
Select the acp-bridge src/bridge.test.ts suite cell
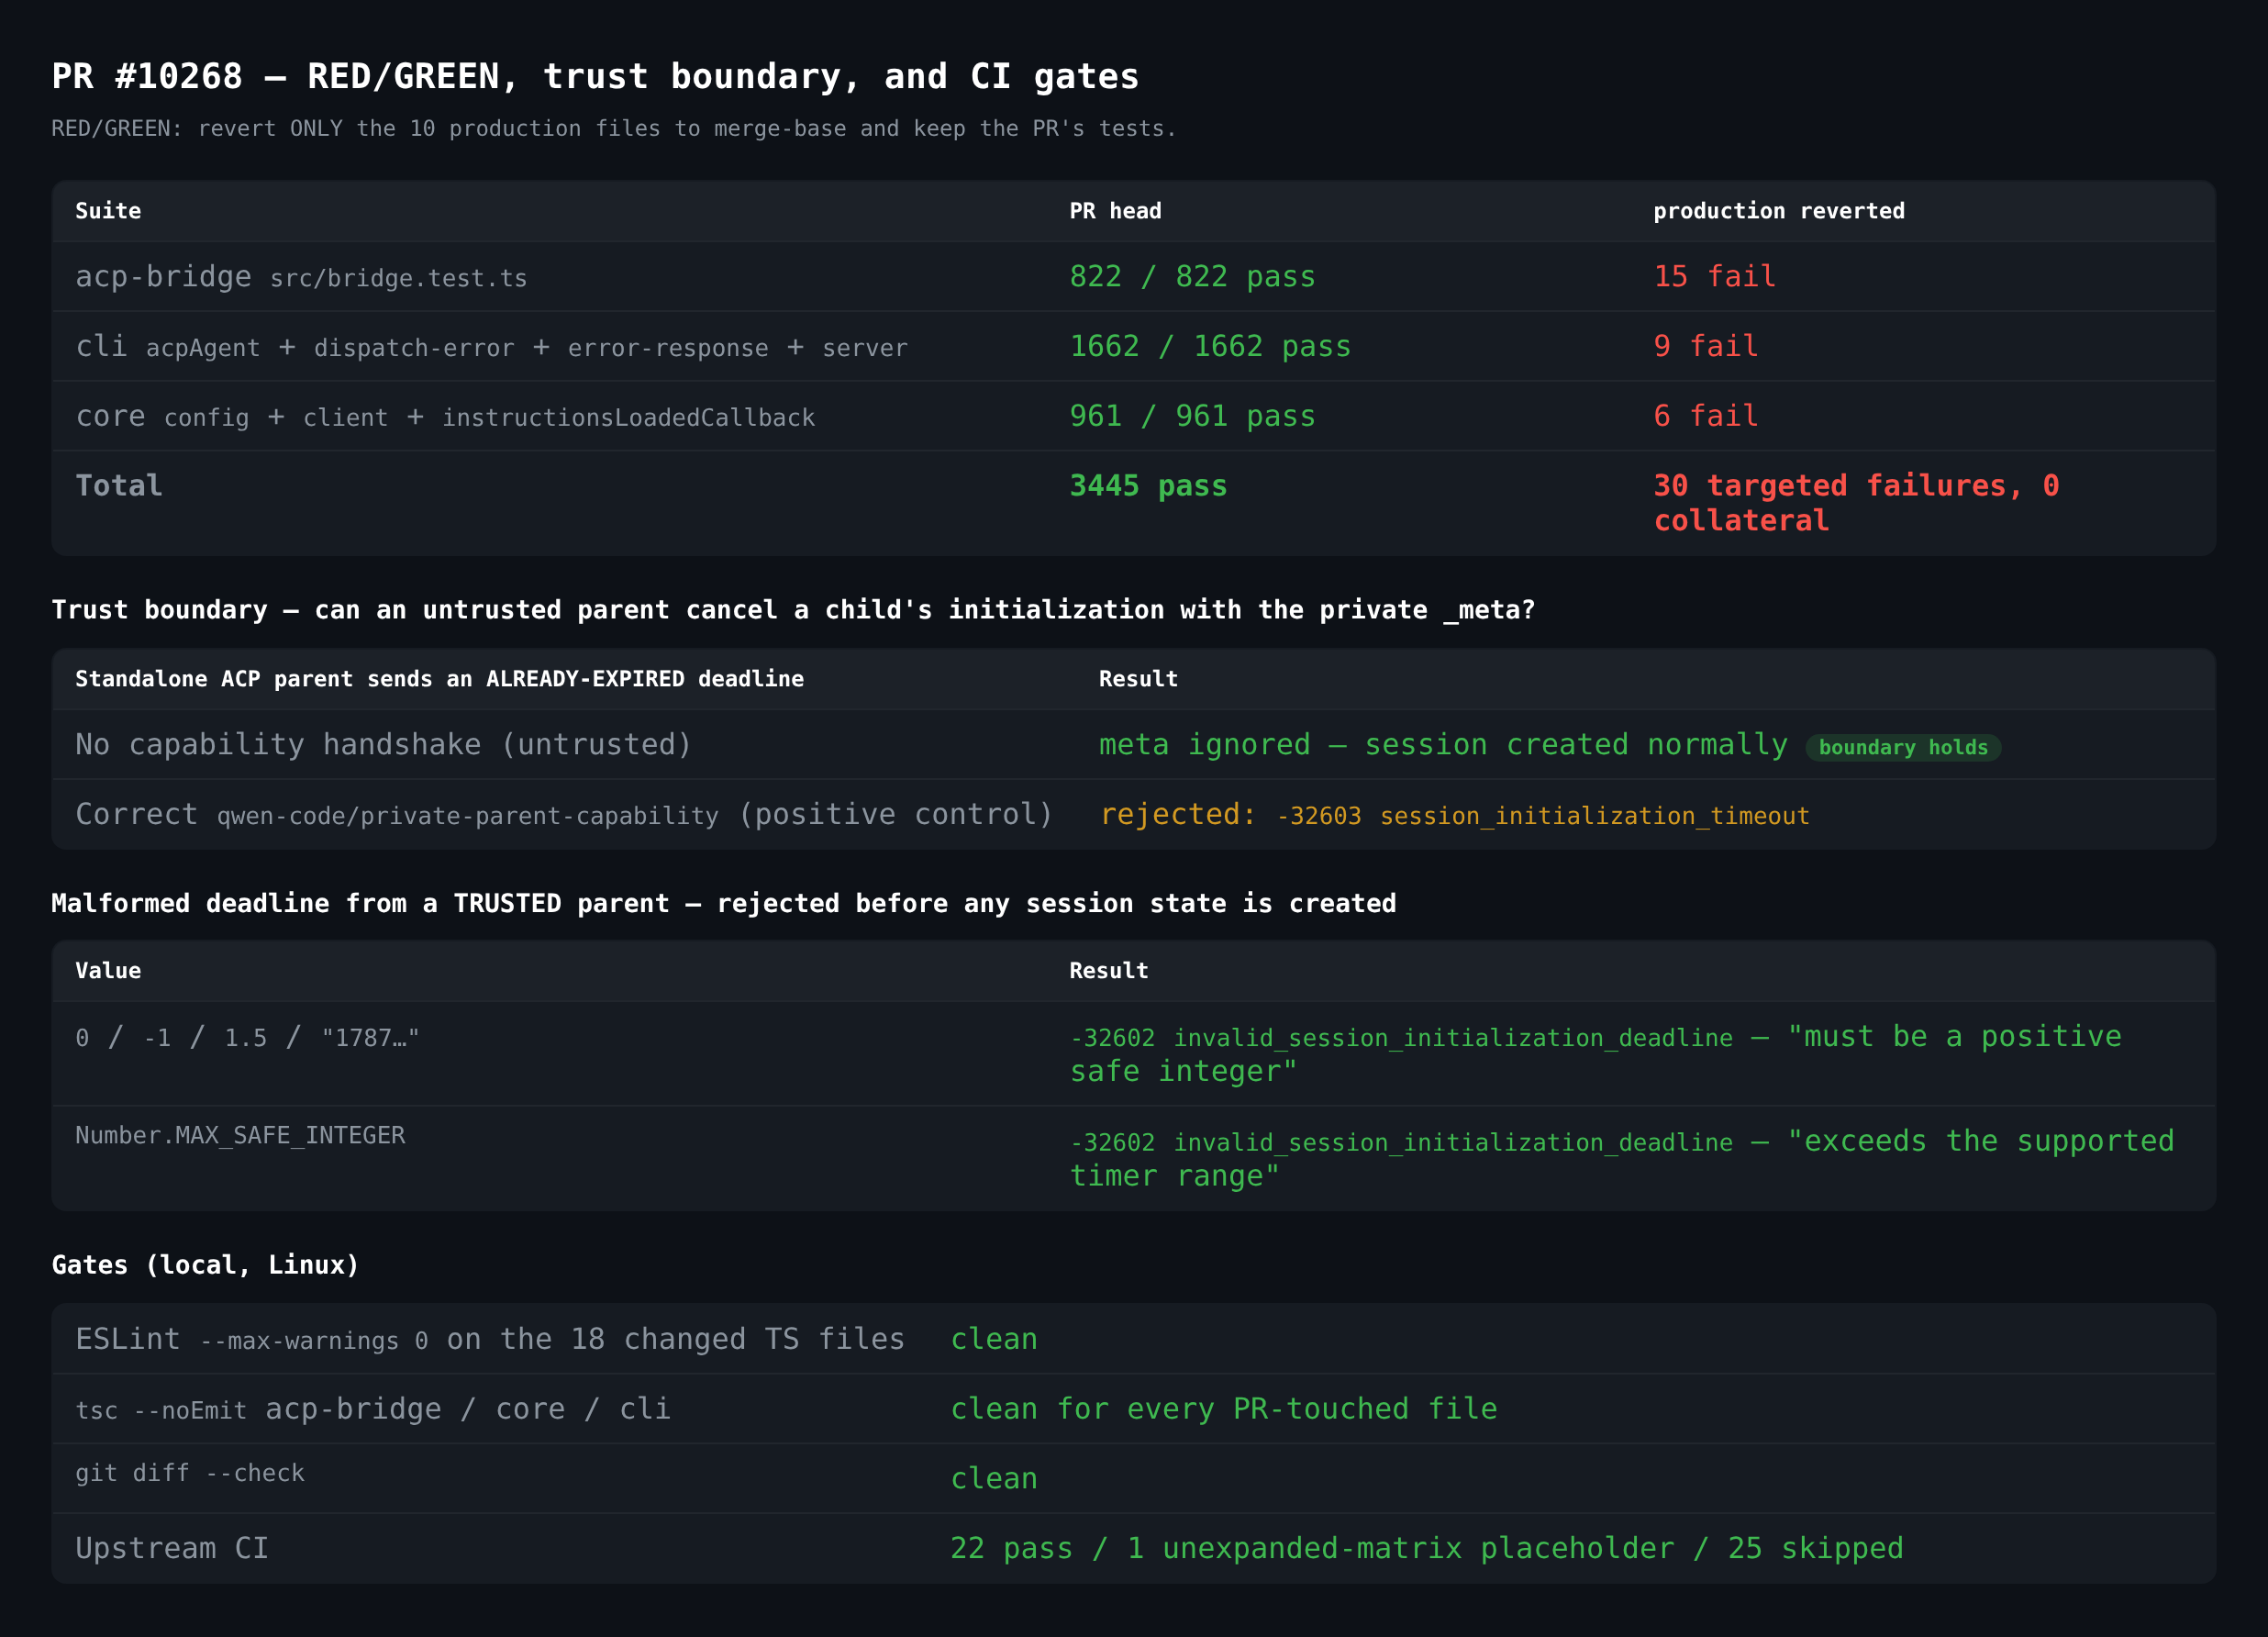coord(301,277)
